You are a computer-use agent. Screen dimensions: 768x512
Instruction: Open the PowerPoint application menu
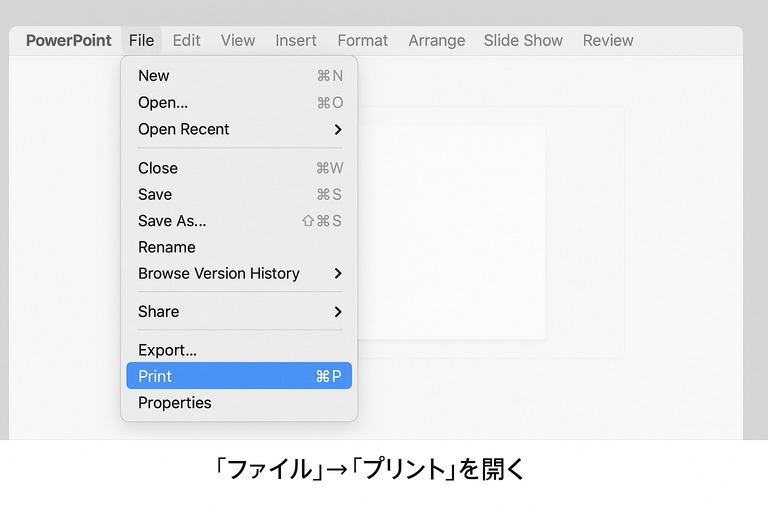click(69, 40)
